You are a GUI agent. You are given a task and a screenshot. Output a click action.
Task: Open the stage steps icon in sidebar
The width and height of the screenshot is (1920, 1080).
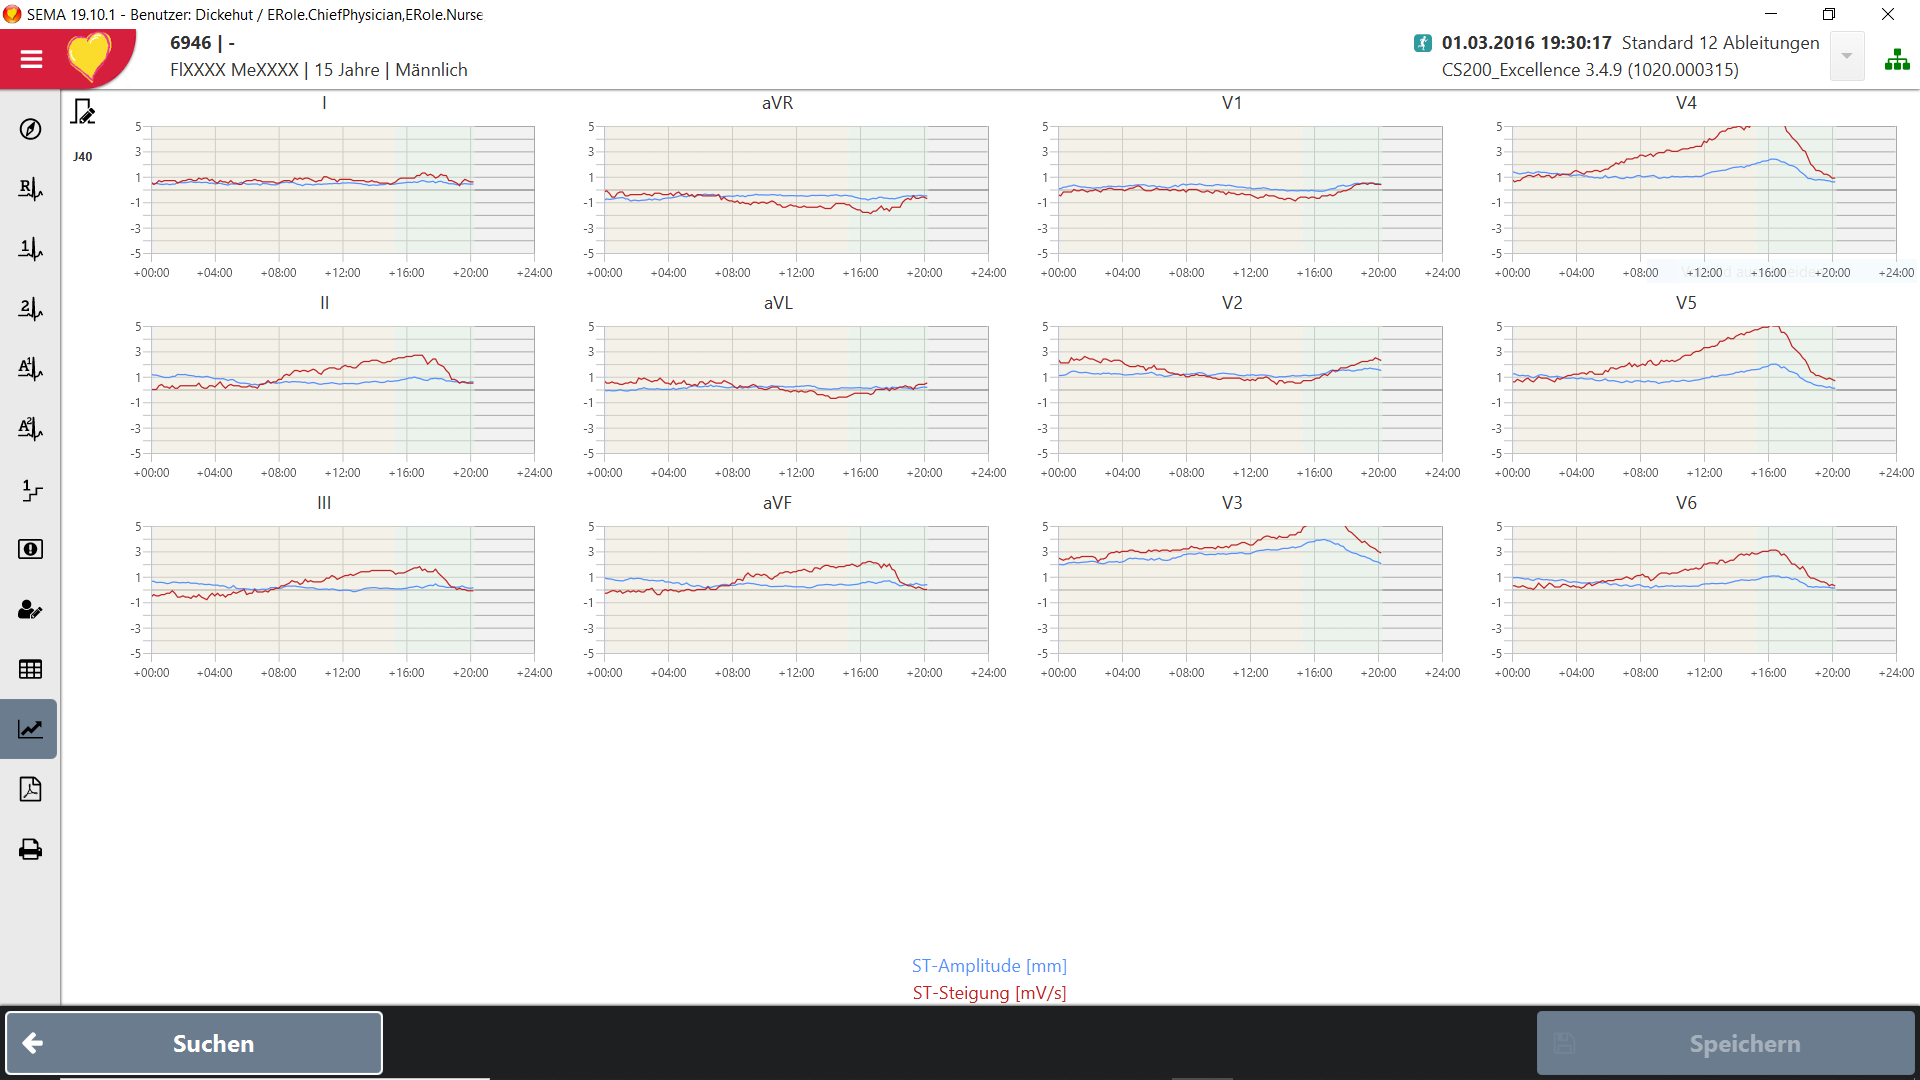[x=30, y=489]
